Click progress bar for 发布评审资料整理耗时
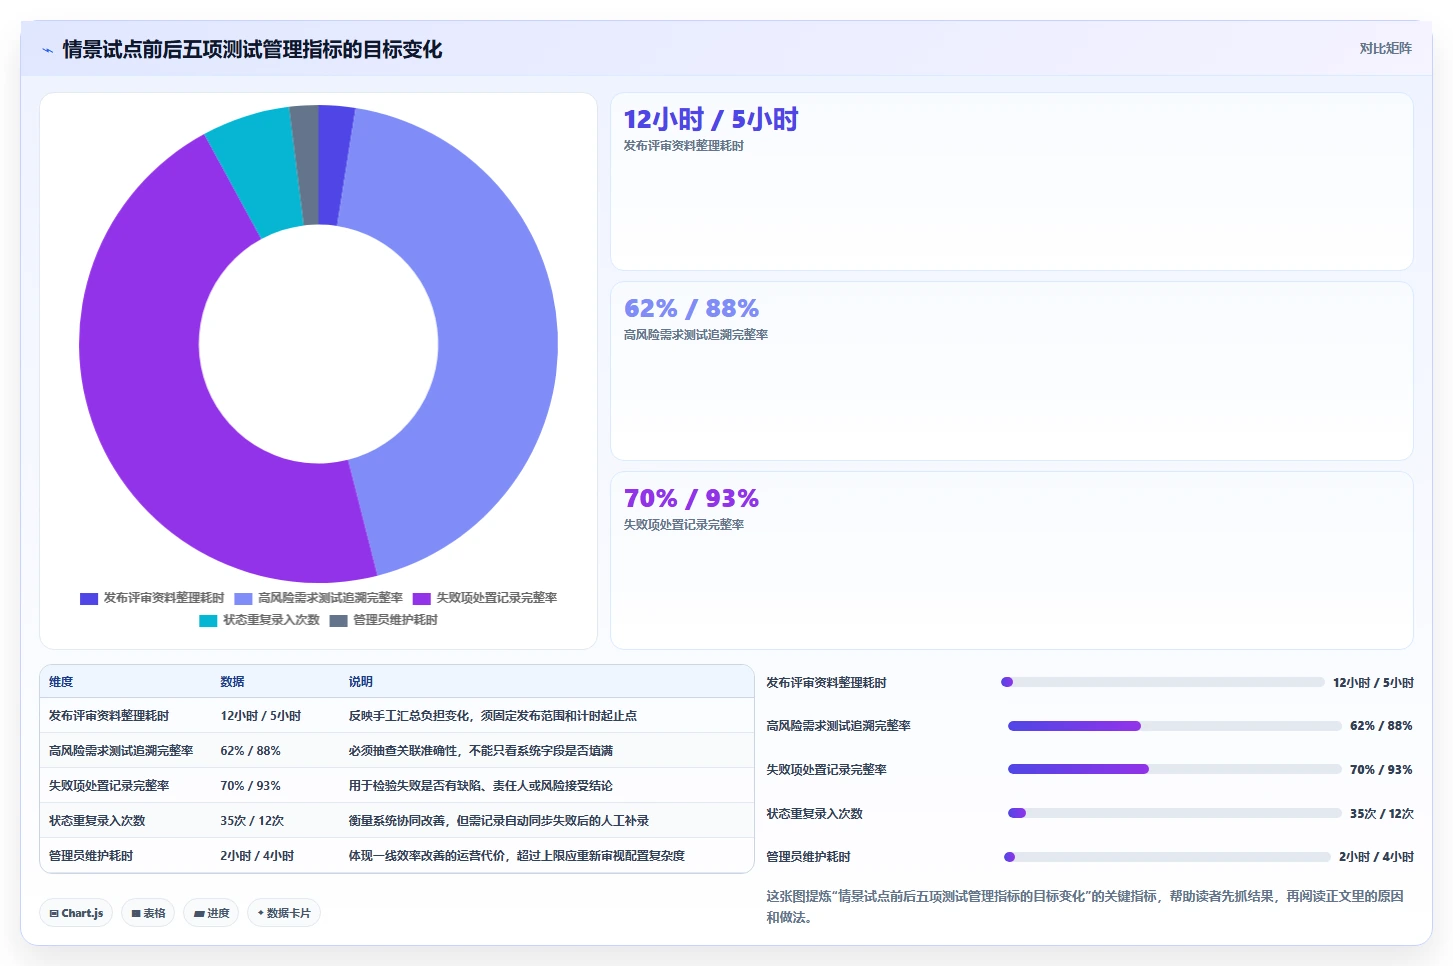Viewport: 1453px width, 966px height. pos(1162,682)
